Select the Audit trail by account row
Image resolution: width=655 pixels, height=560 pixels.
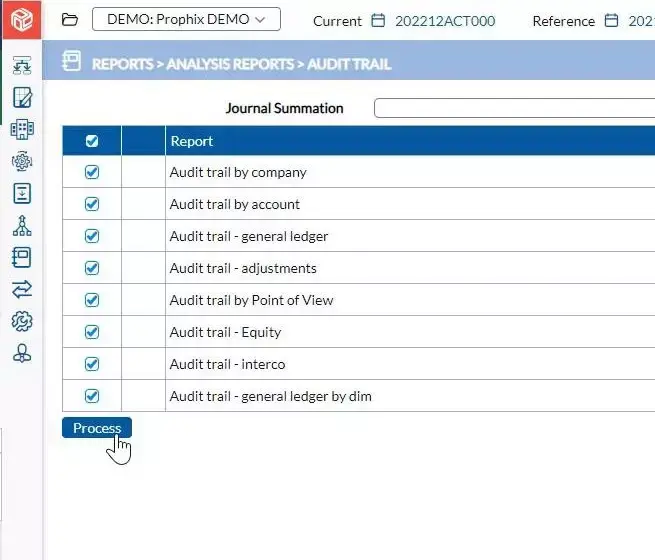[235, 204]
